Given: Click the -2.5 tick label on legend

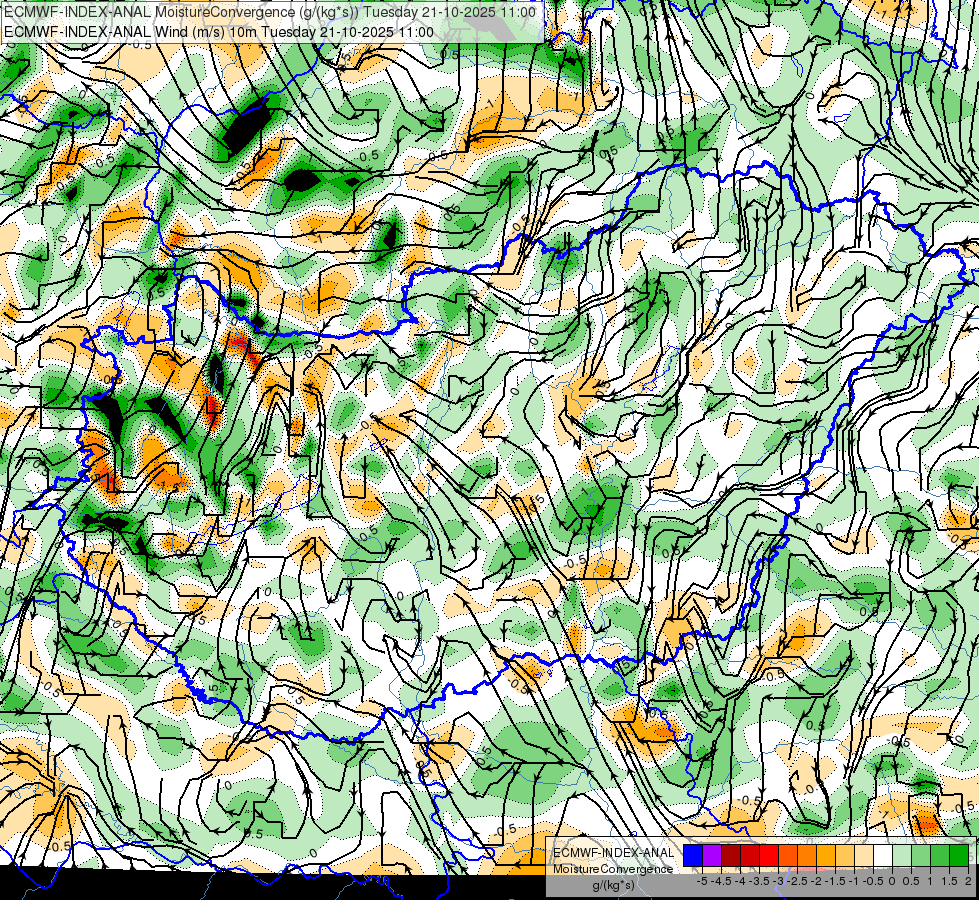Looking at the screenshot, I should point(797,881).
